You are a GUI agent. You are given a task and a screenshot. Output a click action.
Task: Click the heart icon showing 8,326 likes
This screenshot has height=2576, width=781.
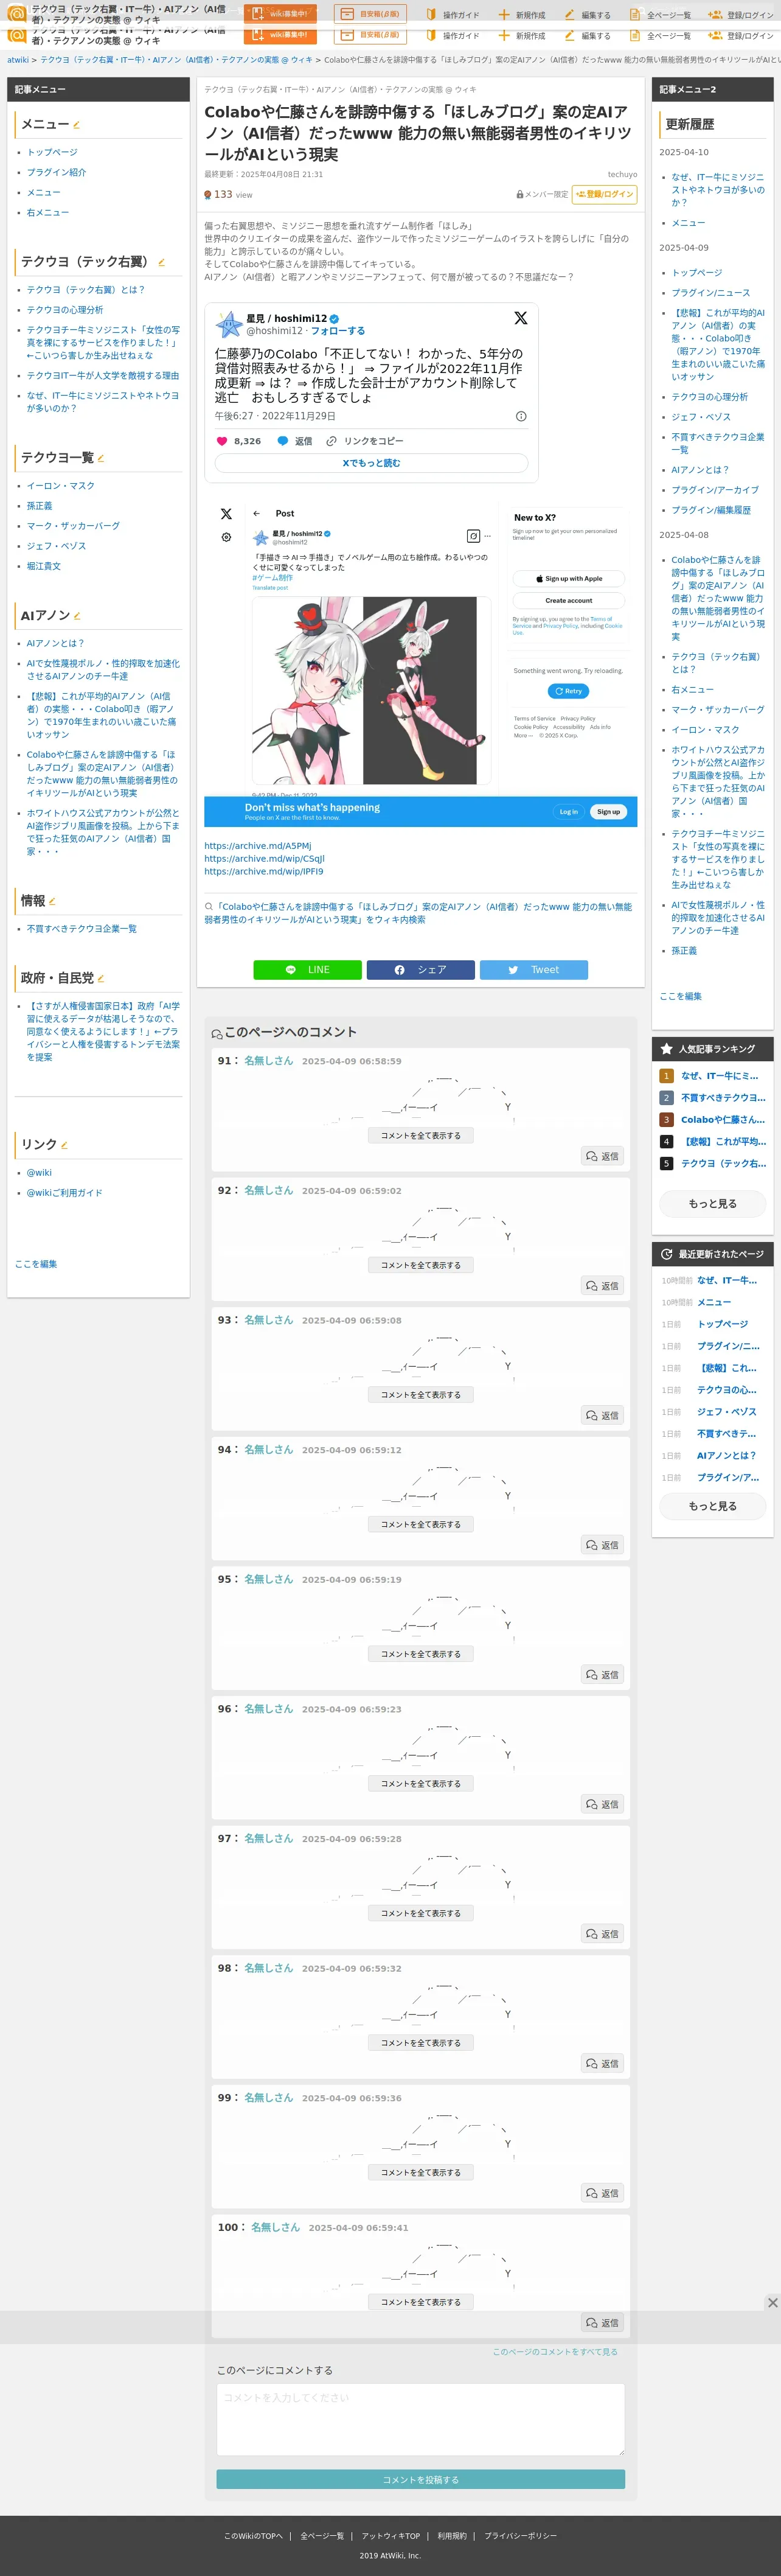[222, 441]
